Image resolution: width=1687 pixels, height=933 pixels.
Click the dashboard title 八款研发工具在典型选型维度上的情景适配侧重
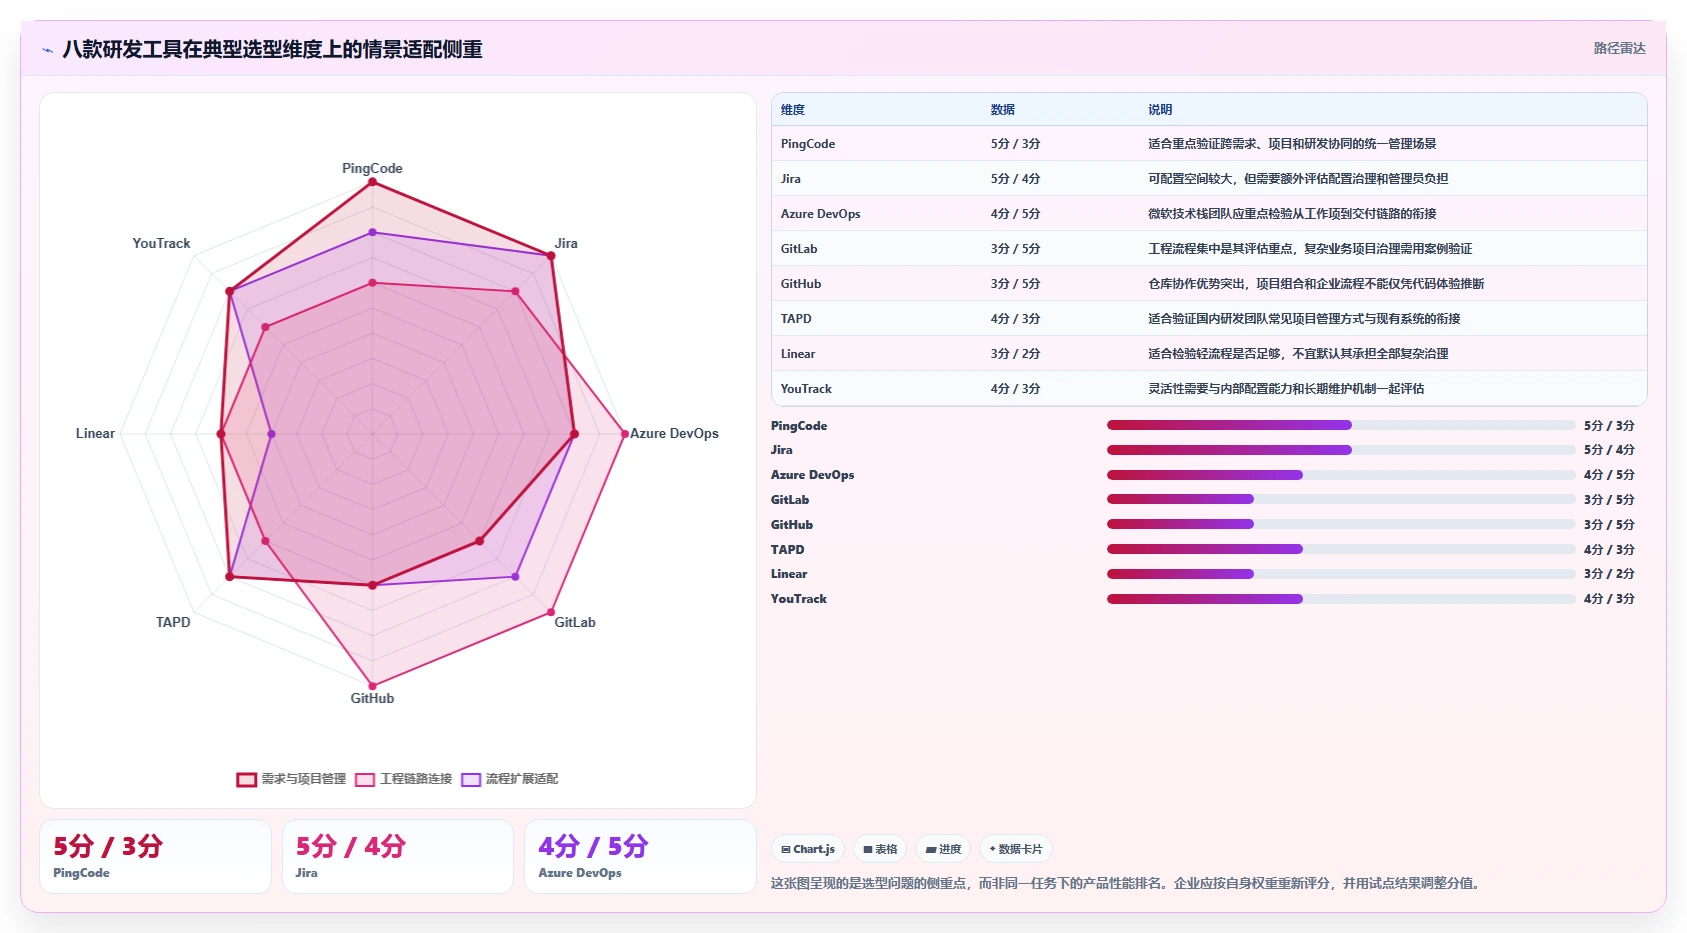point(272,49)
